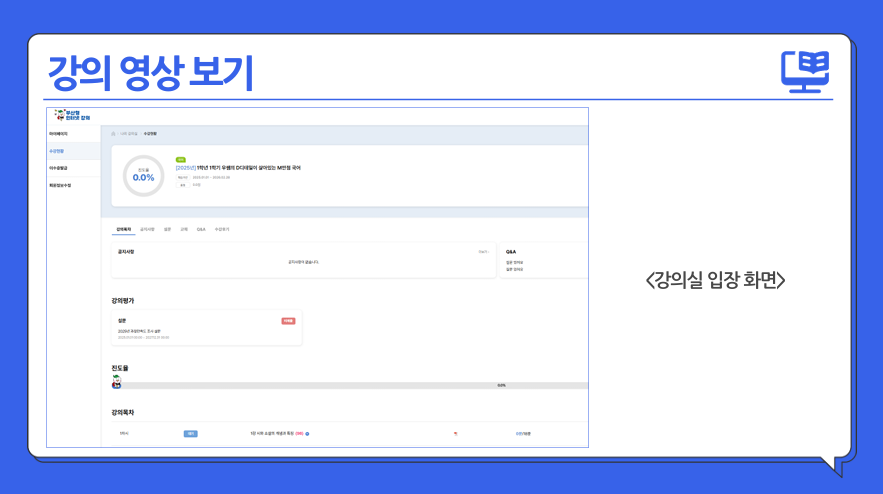The width and height of the screenshot is (883, 494).
Task: Click the home breadcrumb icon
Action: pos(113,133)
